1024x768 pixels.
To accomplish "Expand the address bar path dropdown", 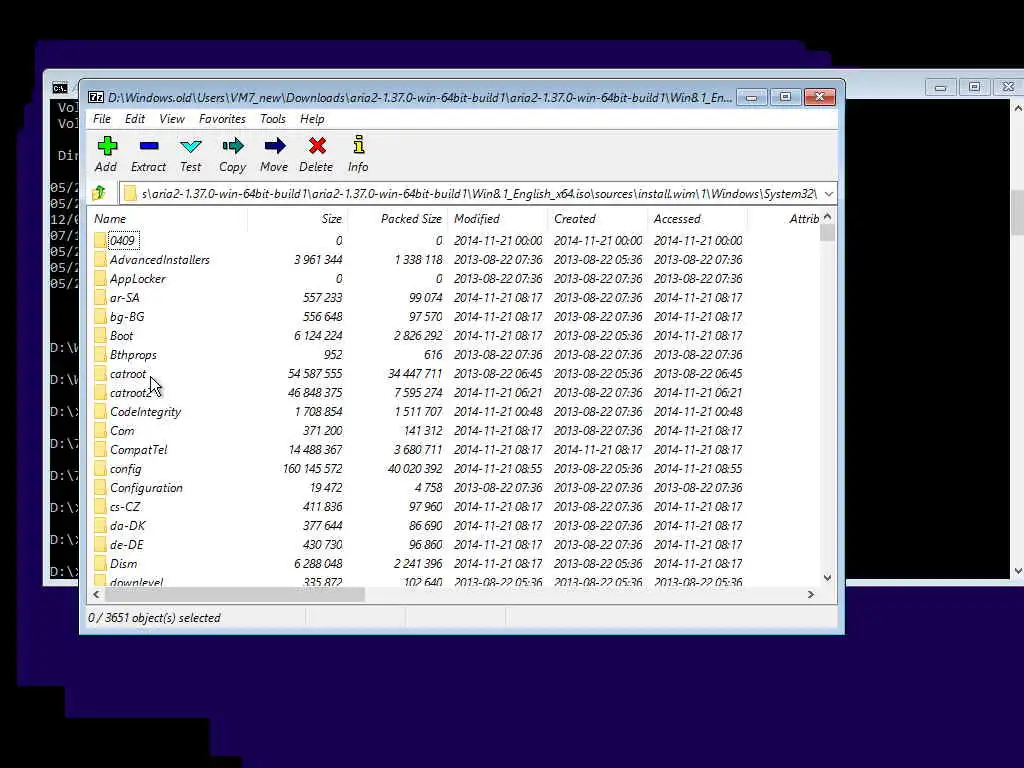I will (x=829, y=193).
